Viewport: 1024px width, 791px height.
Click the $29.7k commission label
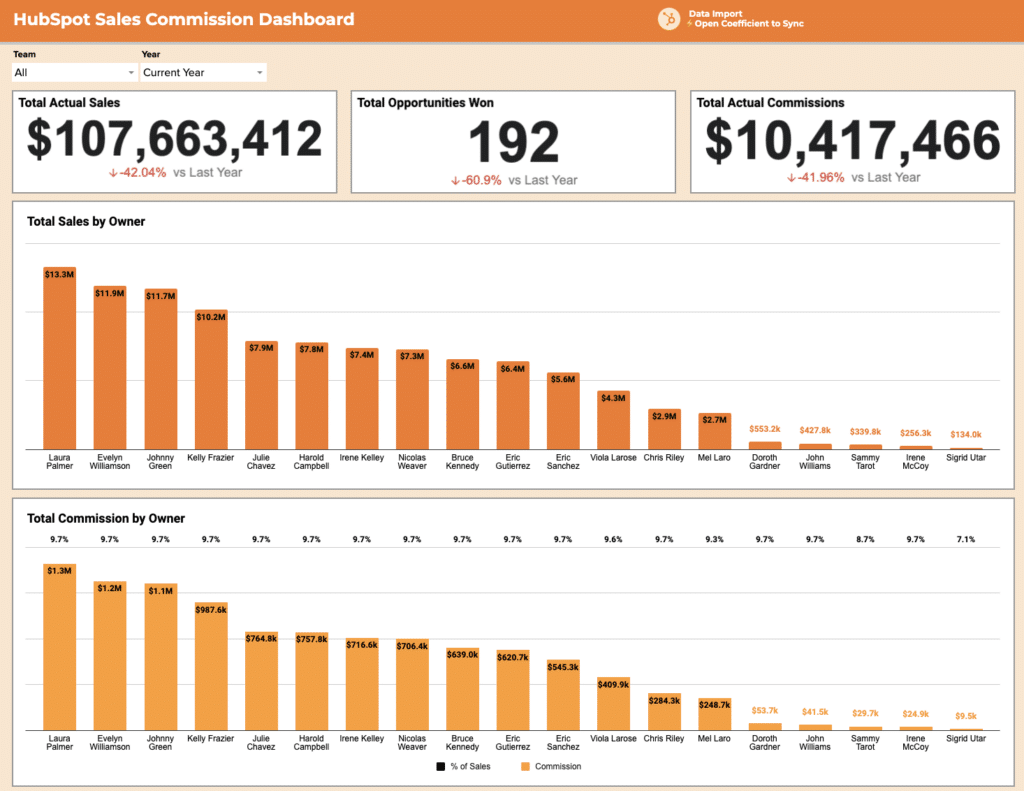tap(865, 713)
